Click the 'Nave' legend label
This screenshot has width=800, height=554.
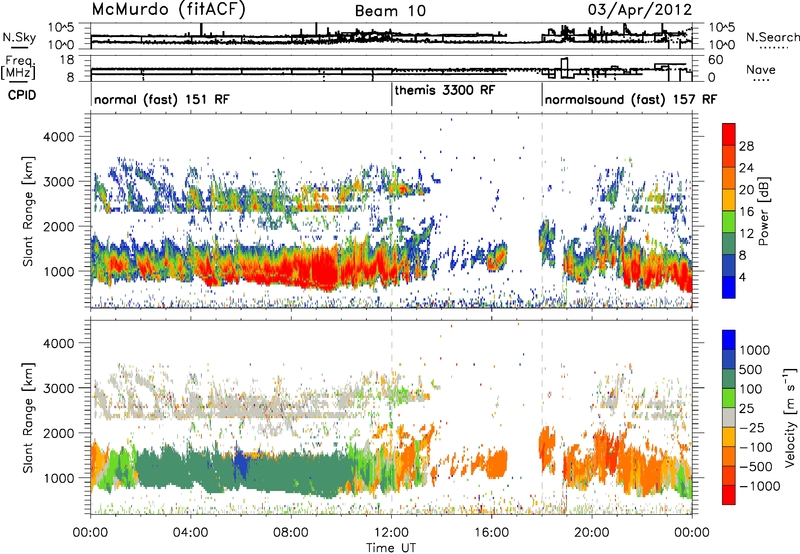coord(761,69)
